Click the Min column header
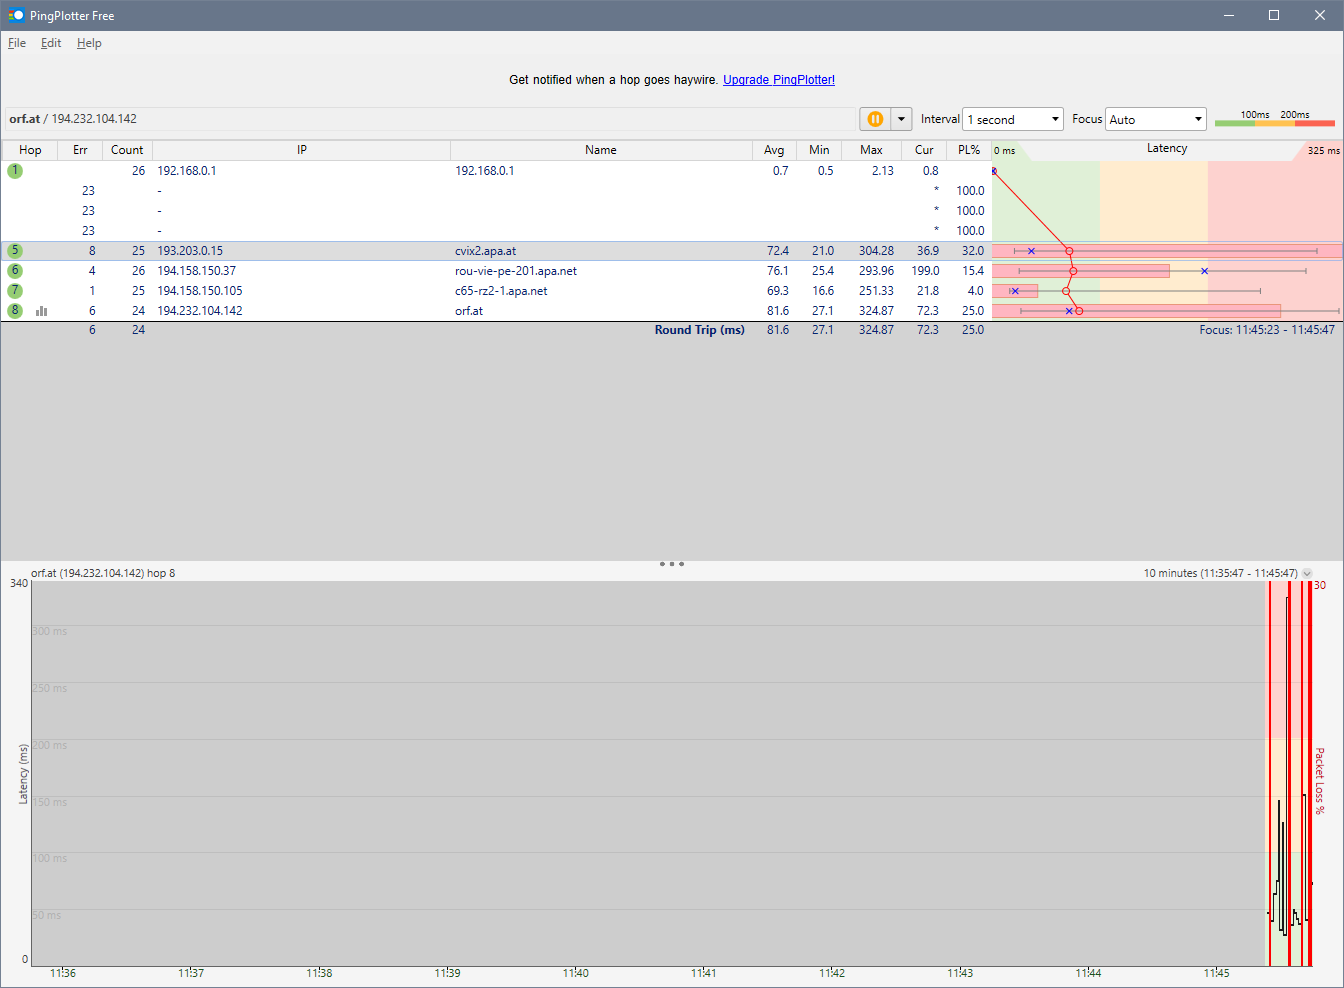 point(819,150)
